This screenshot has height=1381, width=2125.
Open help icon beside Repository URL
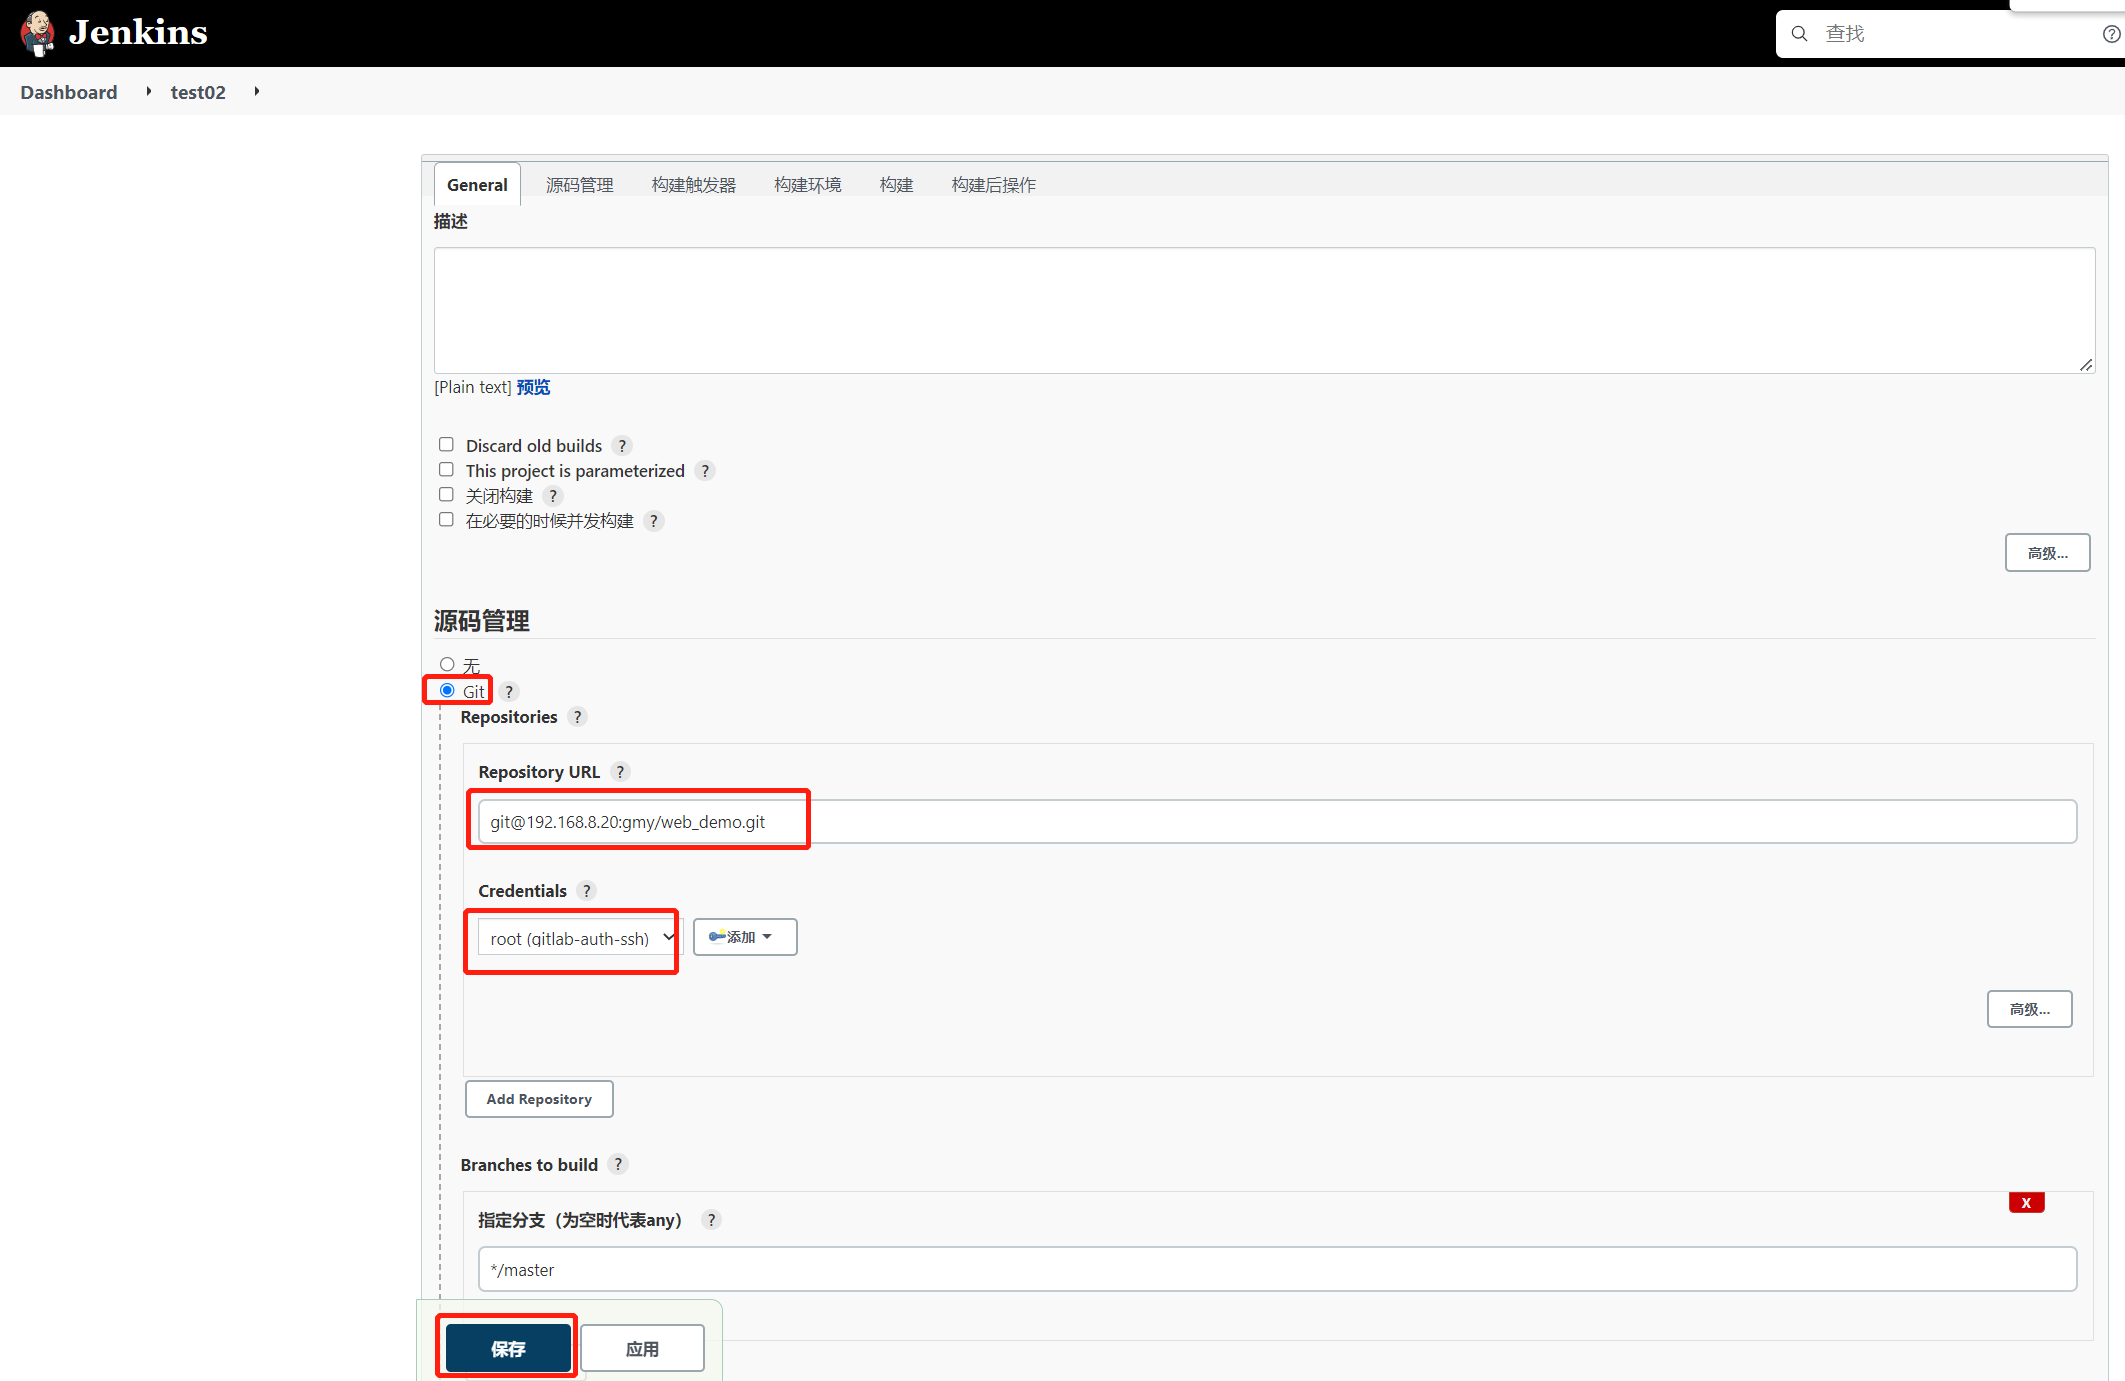(620, 772)
